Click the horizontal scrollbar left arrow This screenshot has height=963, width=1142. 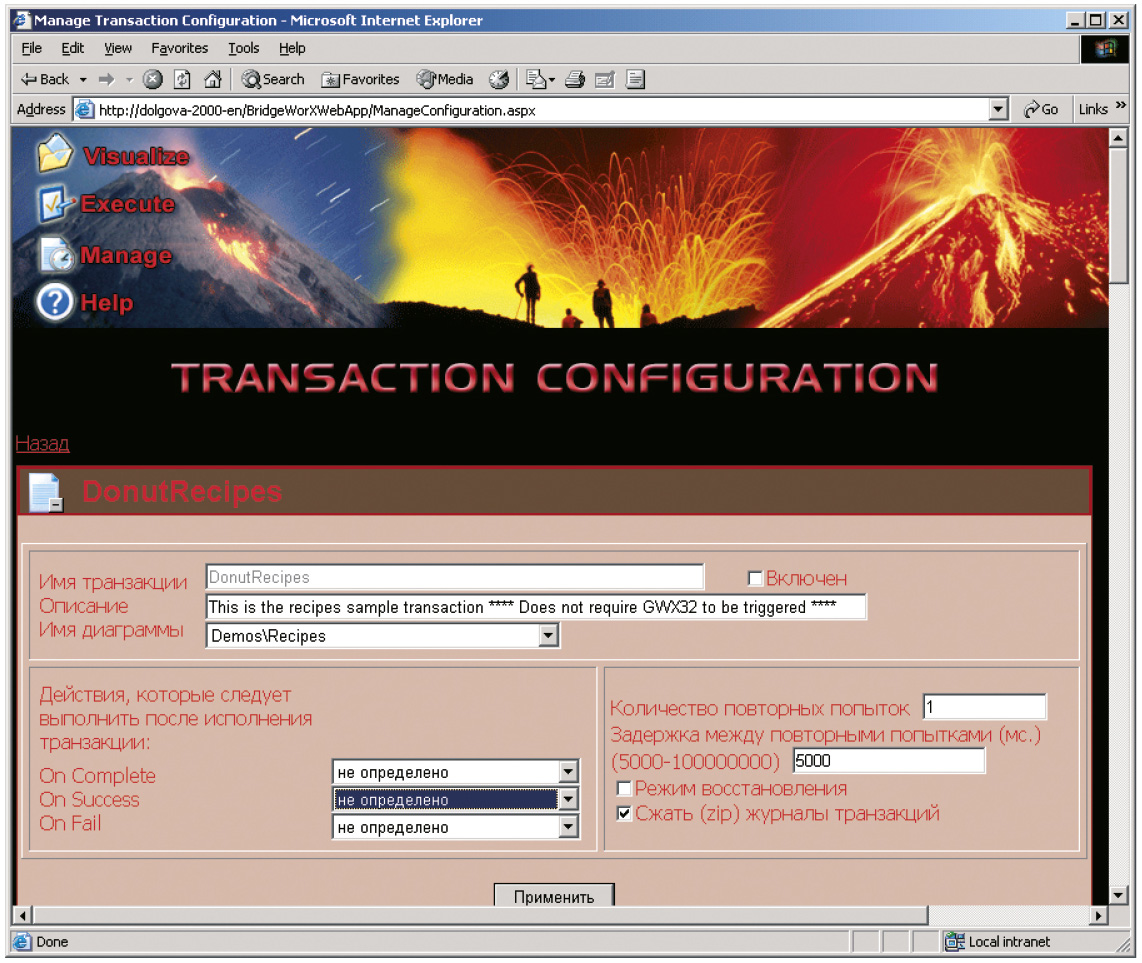[23, 914]
